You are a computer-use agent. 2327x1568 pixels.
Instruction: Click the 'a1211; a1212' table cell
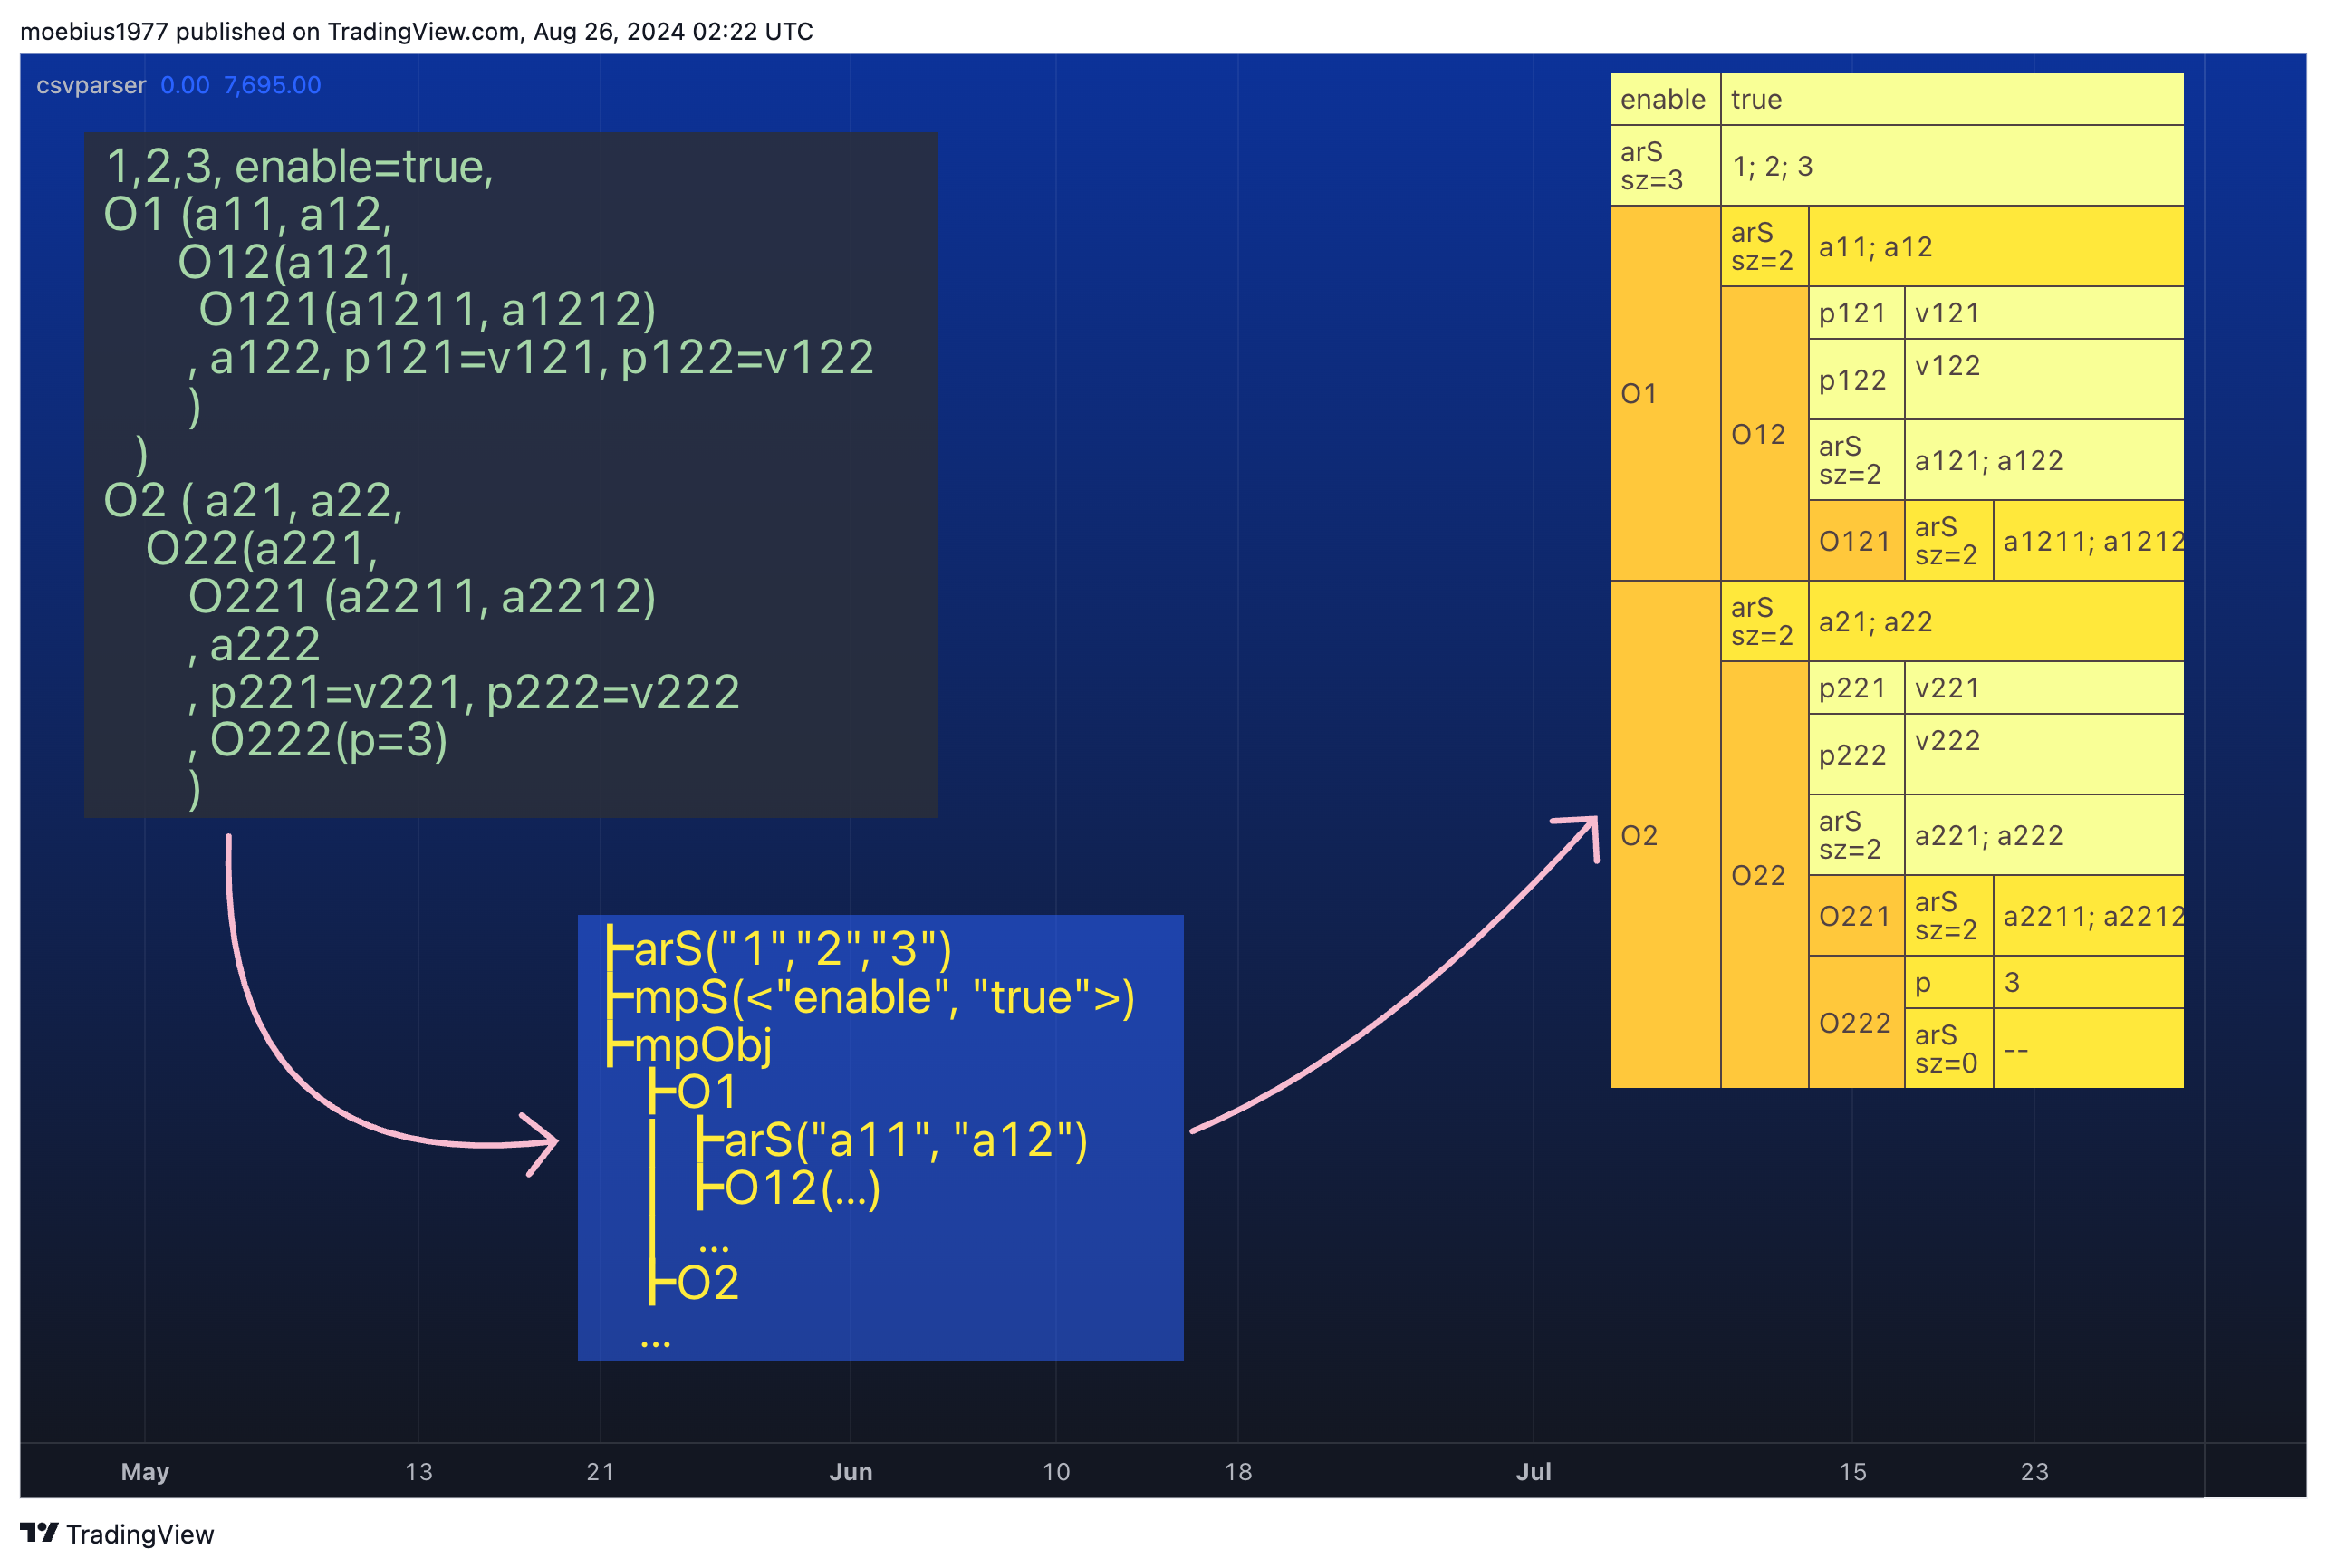coord(2089,541)
